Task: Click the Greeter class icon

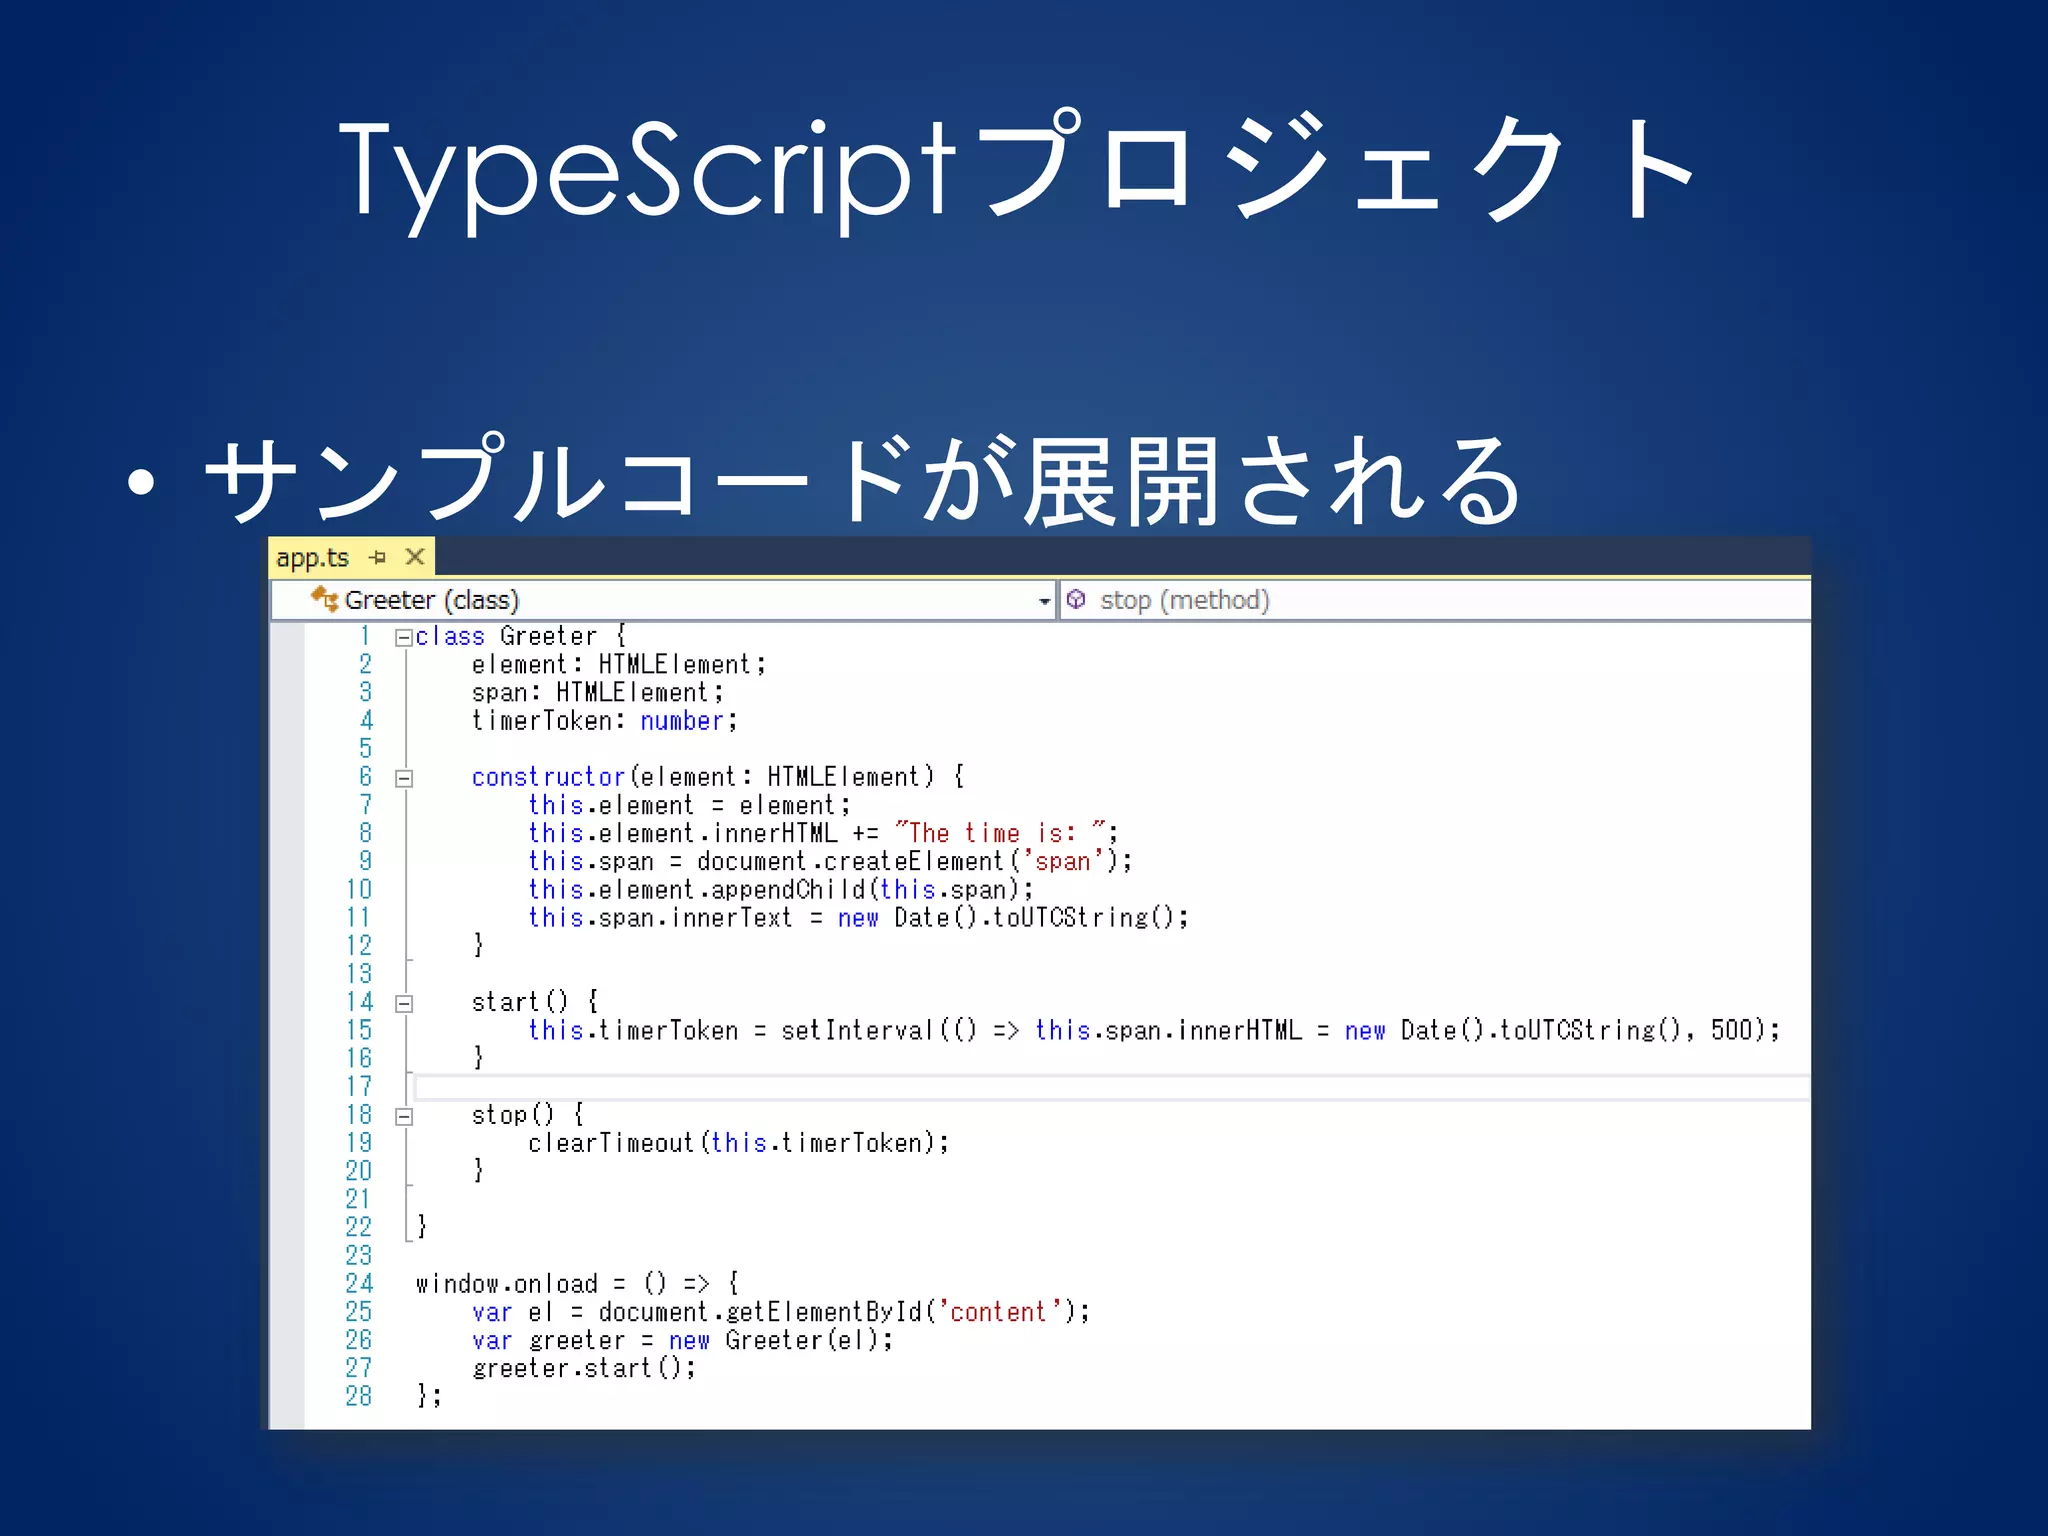Action: pyautogui.click(x=324, y=599)
